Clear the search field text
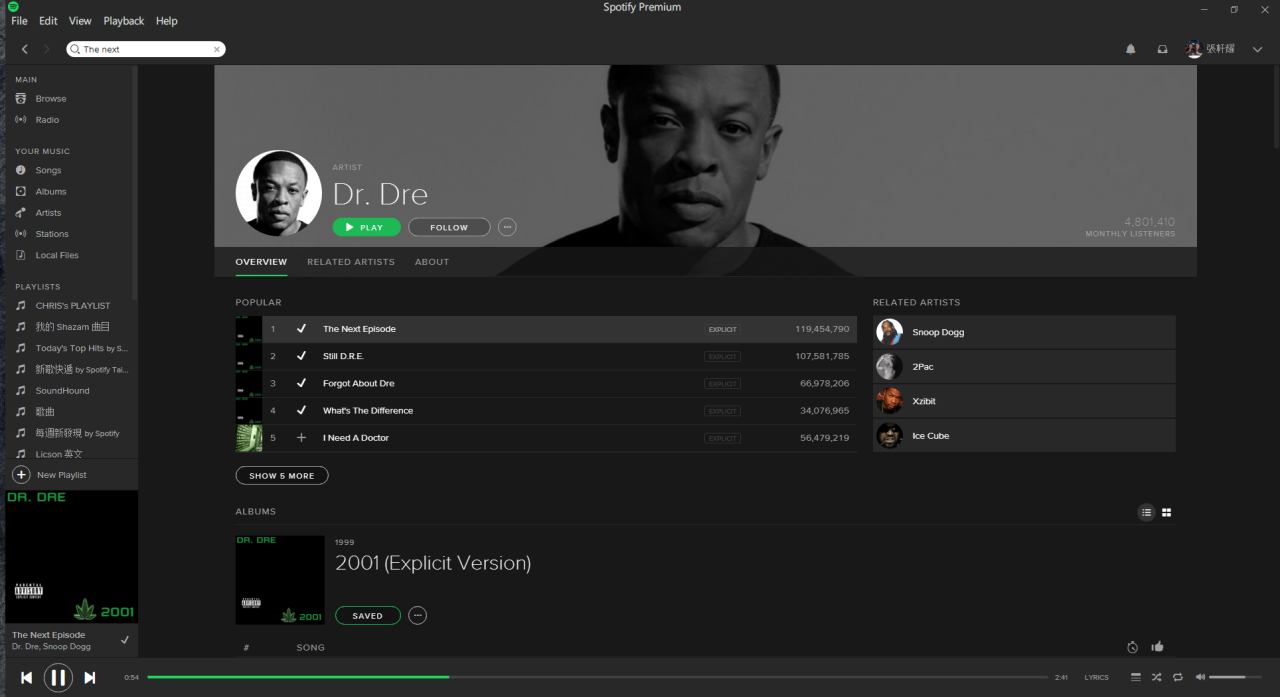The width and height of the screenshot is (1280, 697). click(216, 49)
